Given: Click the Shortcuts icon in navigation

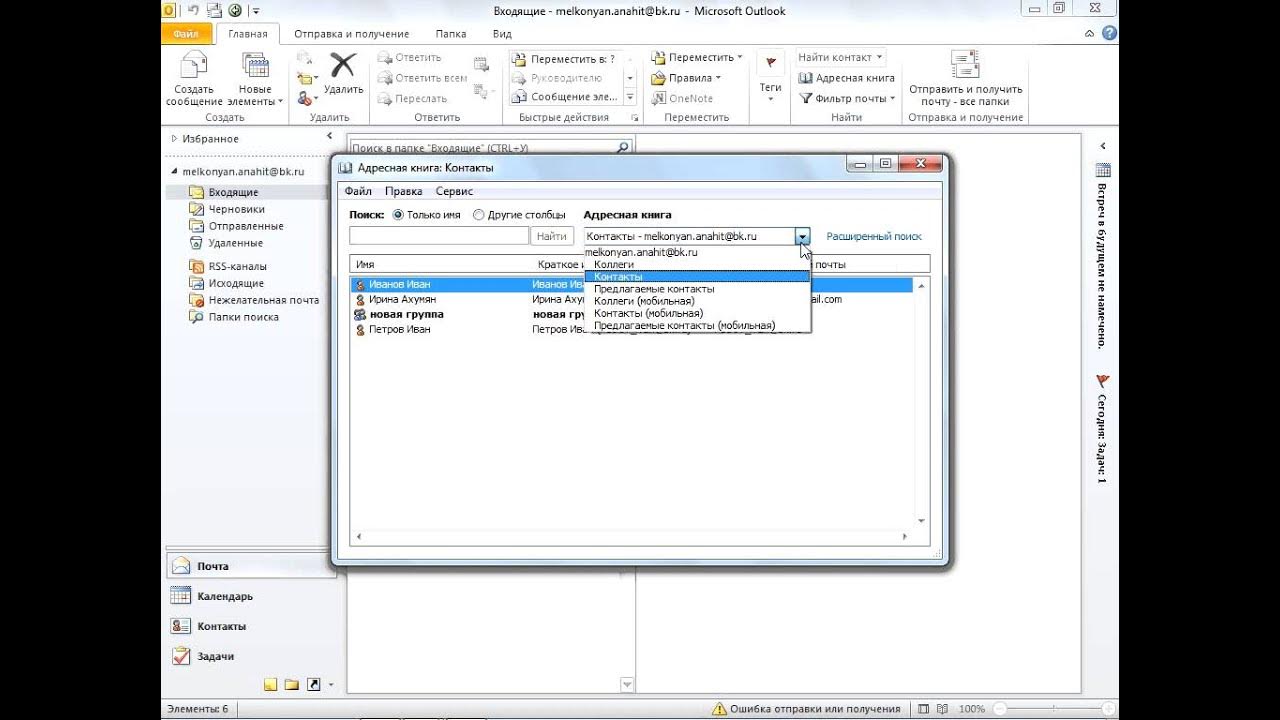Looking at the screenshot, I should pyautogui.click(x=313, y=685).
